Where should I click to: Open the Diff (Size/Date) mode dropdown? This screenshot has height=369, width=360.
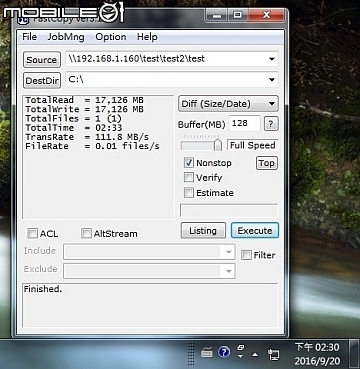(x=228, y=104)
